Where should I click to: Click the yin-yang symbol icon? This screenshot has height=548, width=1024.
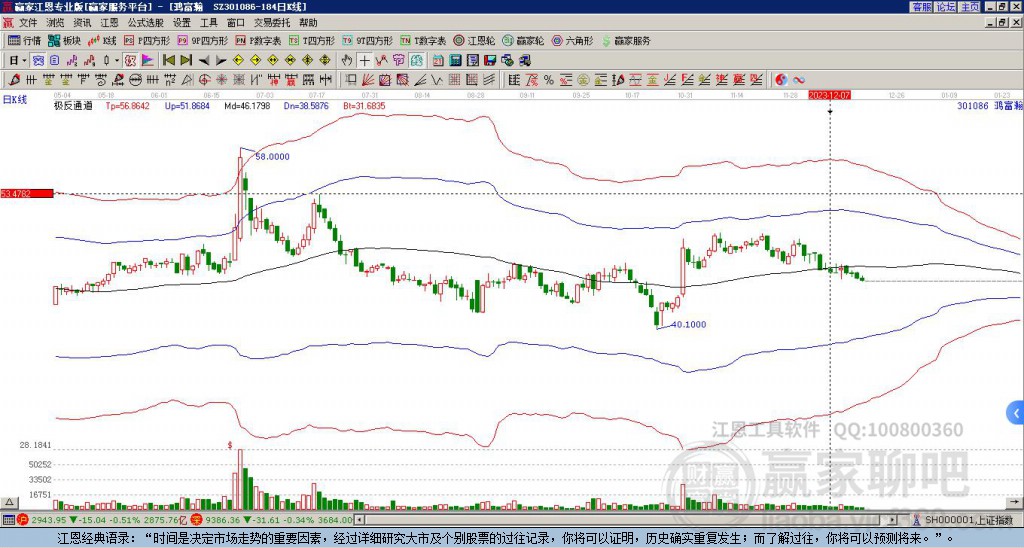coord(781,80)
